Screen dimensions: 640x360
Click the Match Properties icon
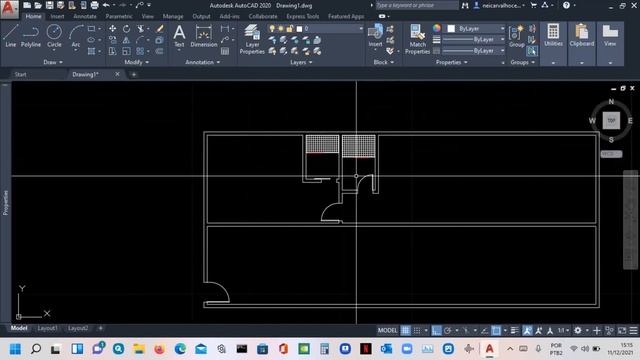click(417, 39)
